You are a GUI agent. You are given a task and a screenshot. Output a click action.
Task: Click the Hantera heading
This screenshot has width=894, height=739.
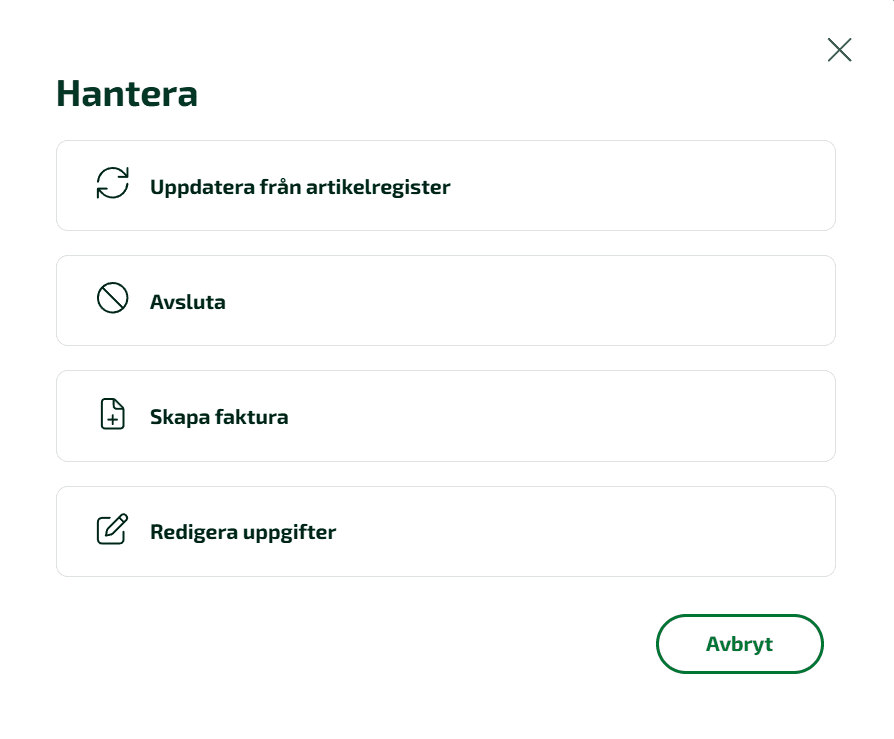pyautogui.click(x=127, y=93)
